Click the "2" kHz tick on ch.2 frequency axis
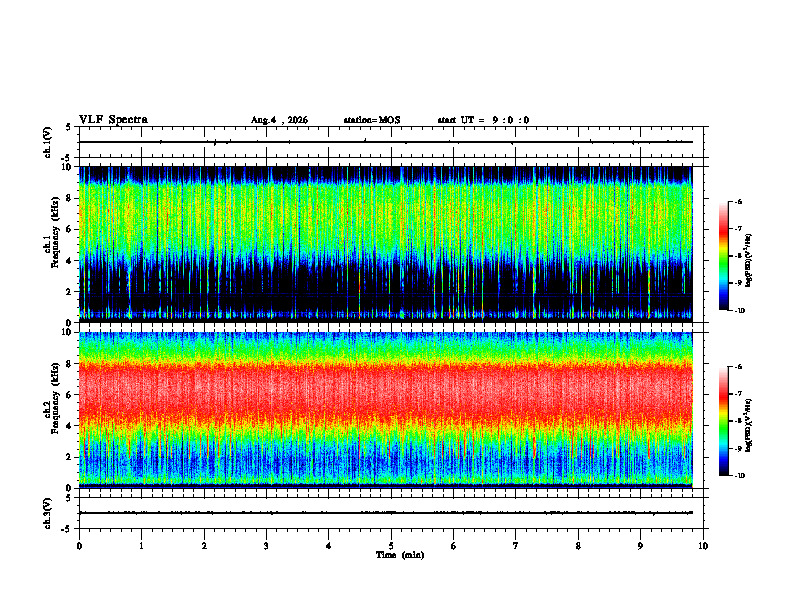792x612 pixels. click(70, 457)
